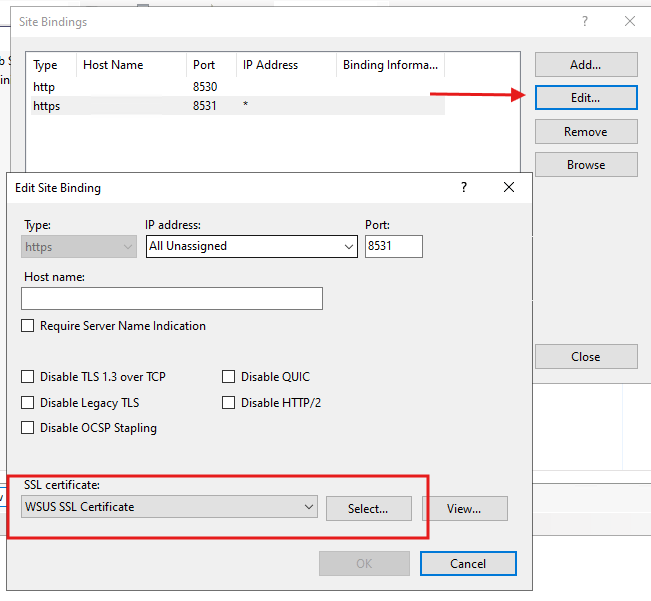Click the Port column header
This screenshot has width=651, height=601.
(204, 65)
